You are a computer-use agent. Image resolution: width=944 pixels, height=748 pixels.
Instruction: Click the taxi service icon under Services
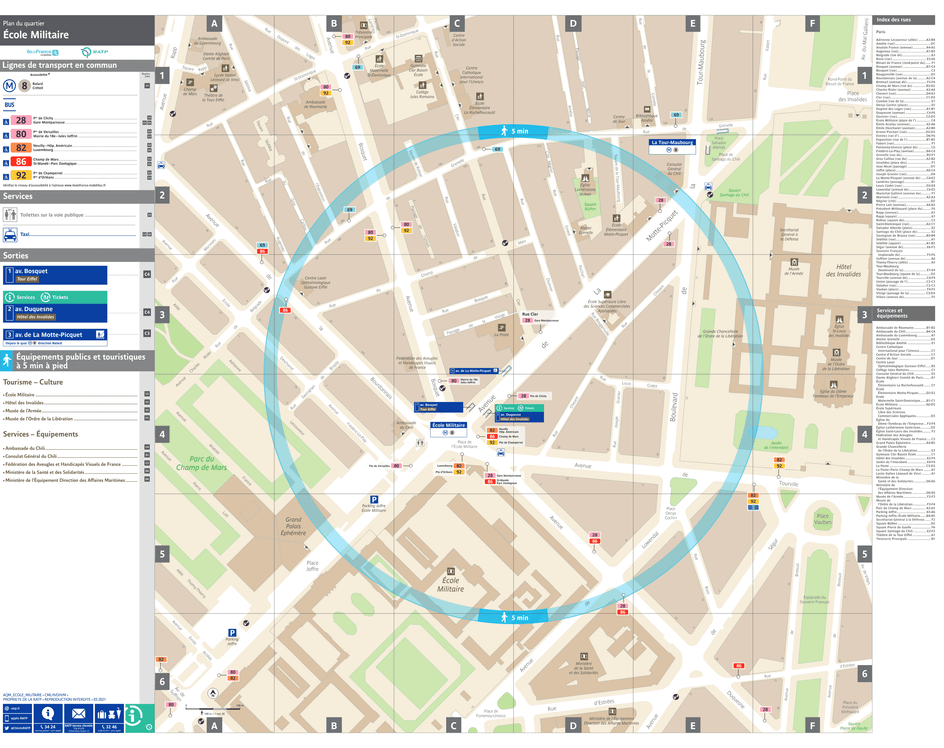click(10, 233)
